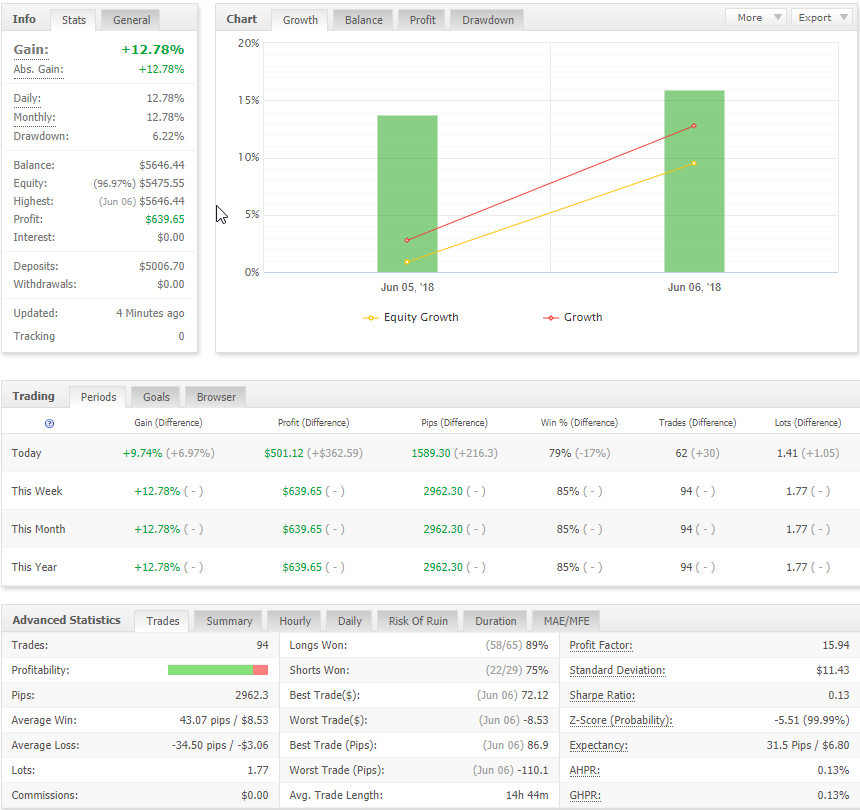This screenshot has width=860, height=810.
Task: Click the Pips (Difference) column header
Action: pos(454,423)
